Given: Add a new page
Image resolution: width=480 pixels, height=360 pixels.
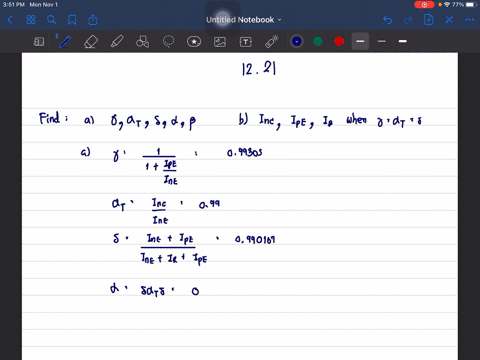Looking at the screenshot, I should click(x=428, y=20).
